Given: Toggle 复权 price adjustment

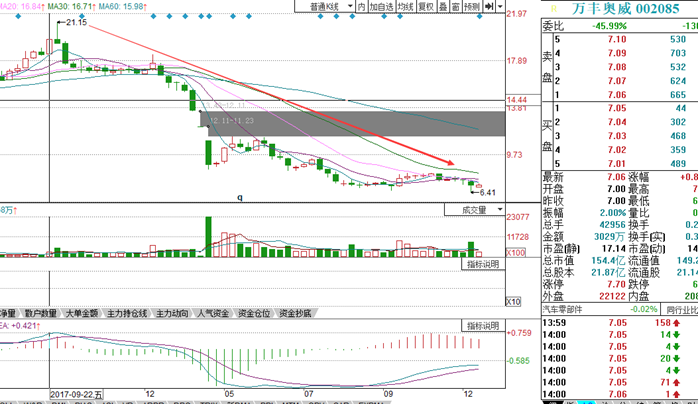Looking at the screenshot, I should tap(426, 6).
